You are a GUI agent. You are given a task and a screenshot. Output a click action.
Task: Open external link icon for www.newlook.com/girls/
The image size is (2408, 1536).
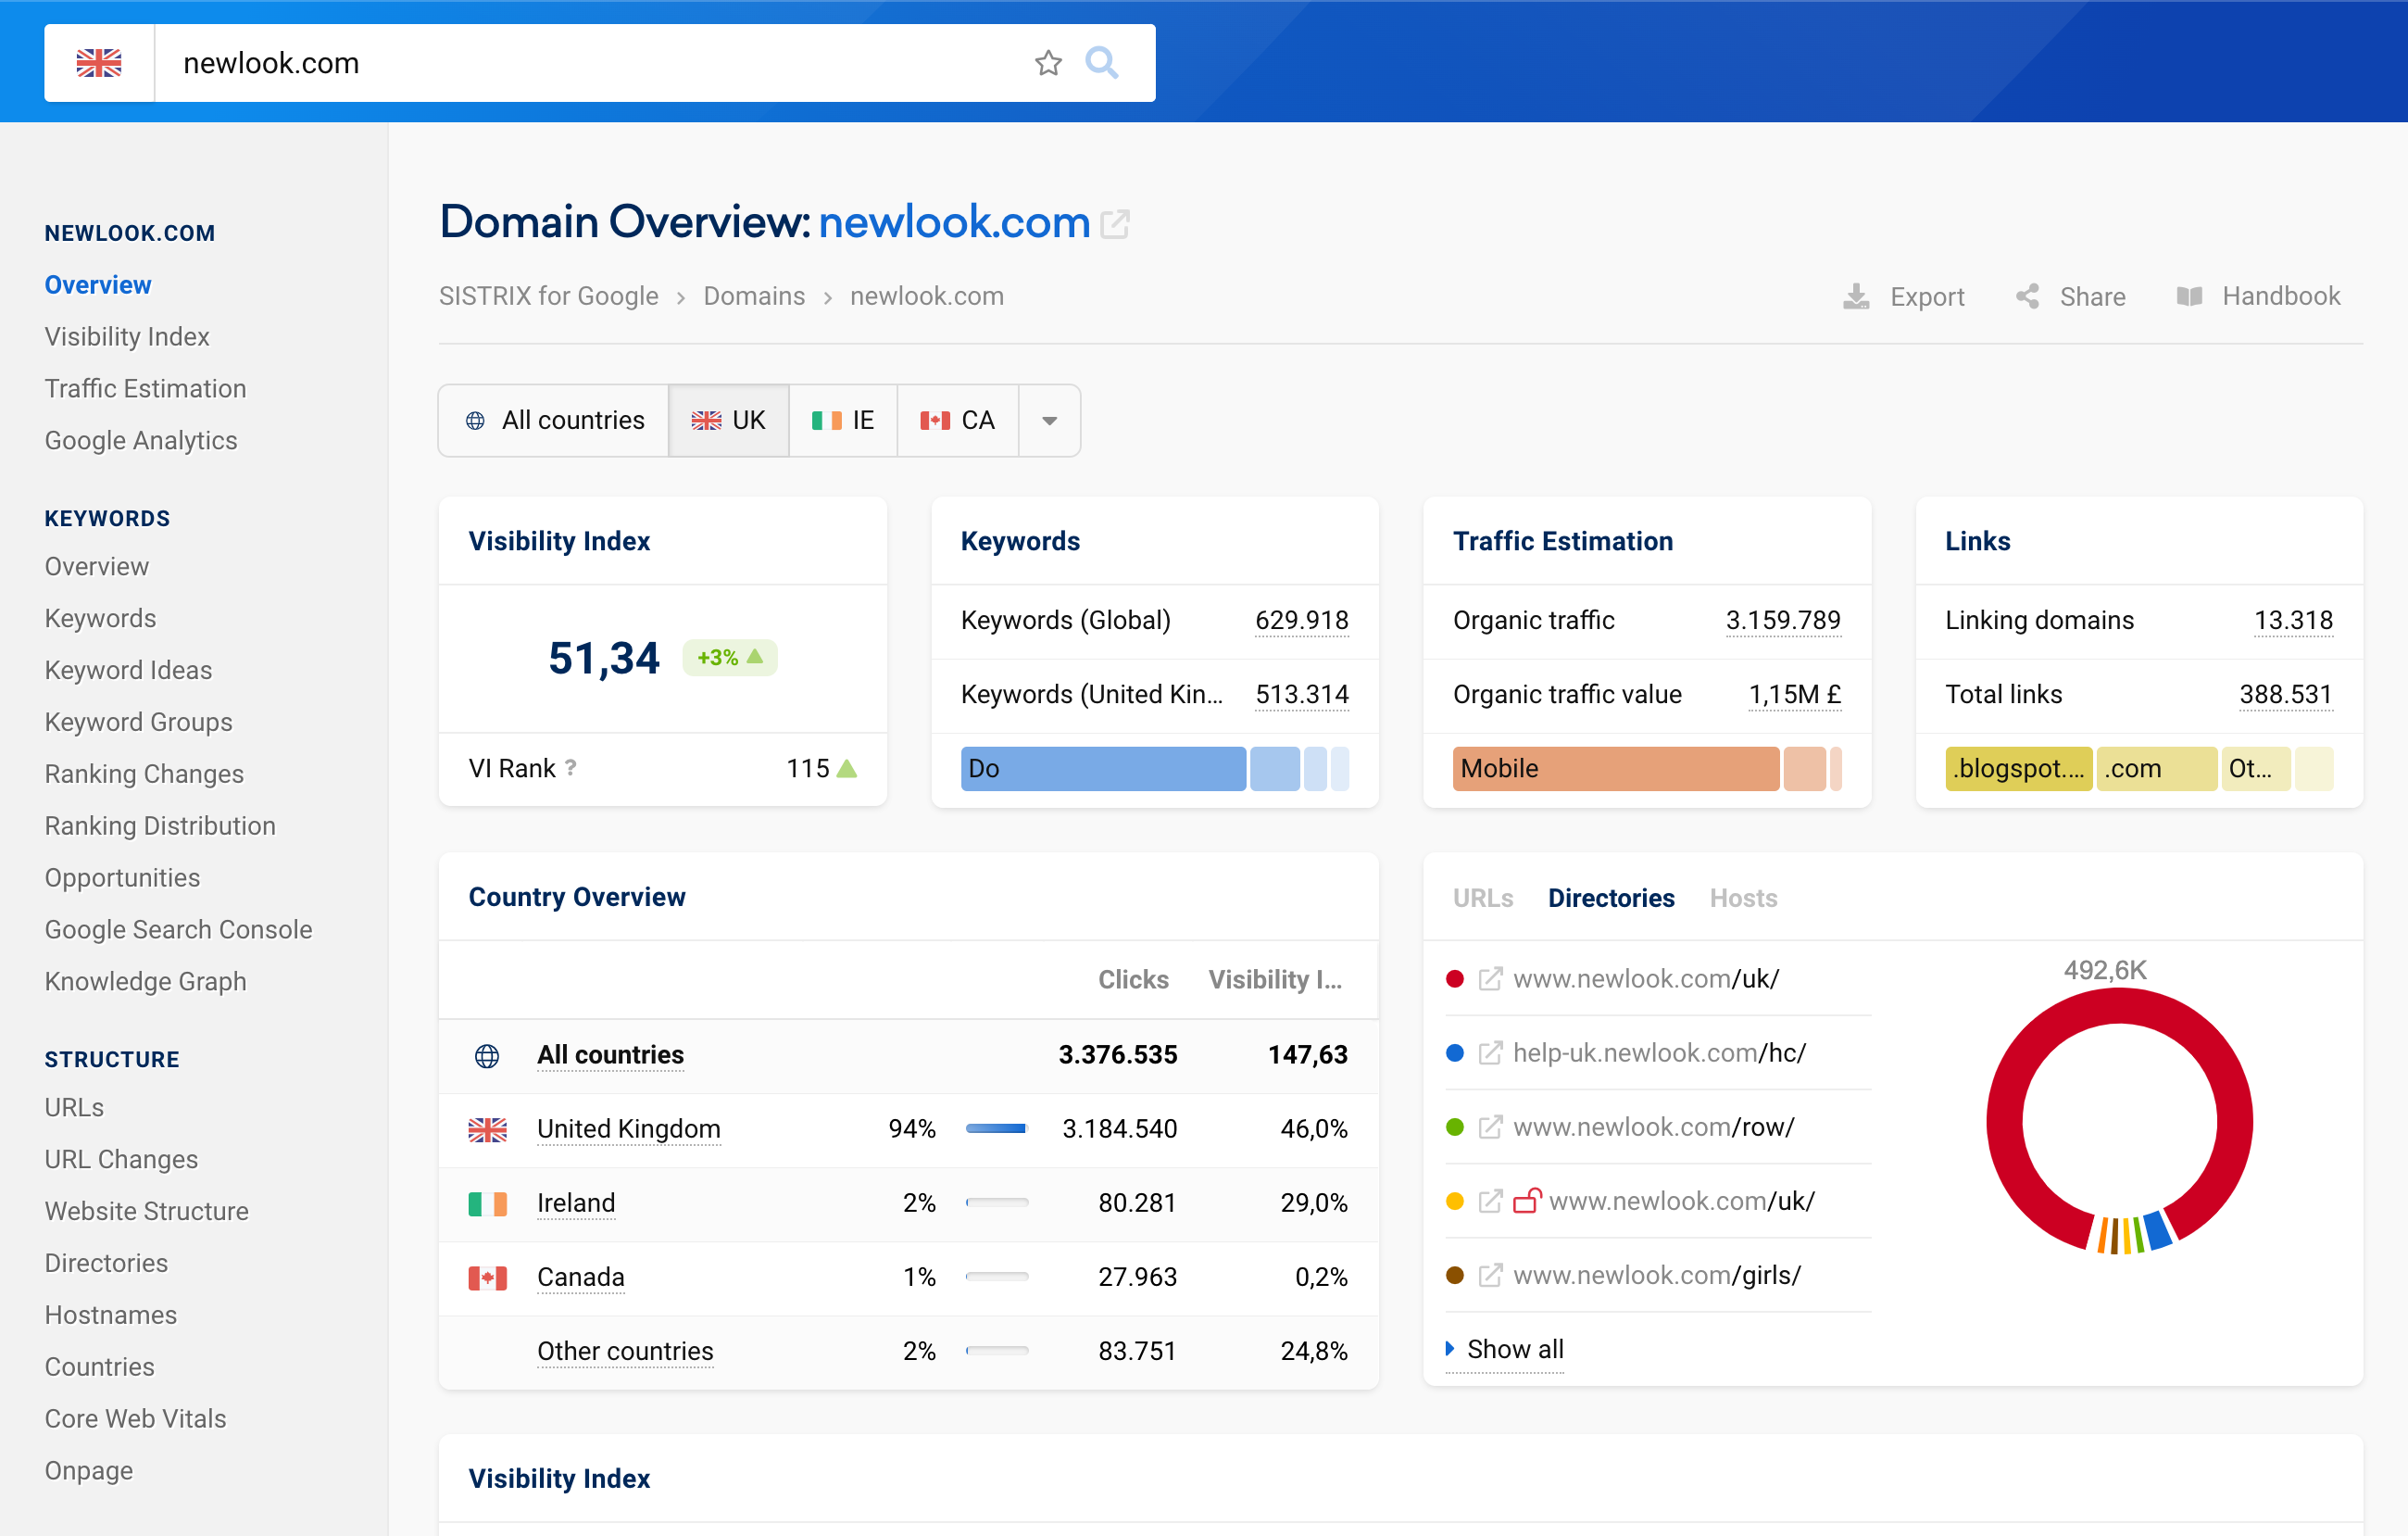[x=1490, y=1275]
